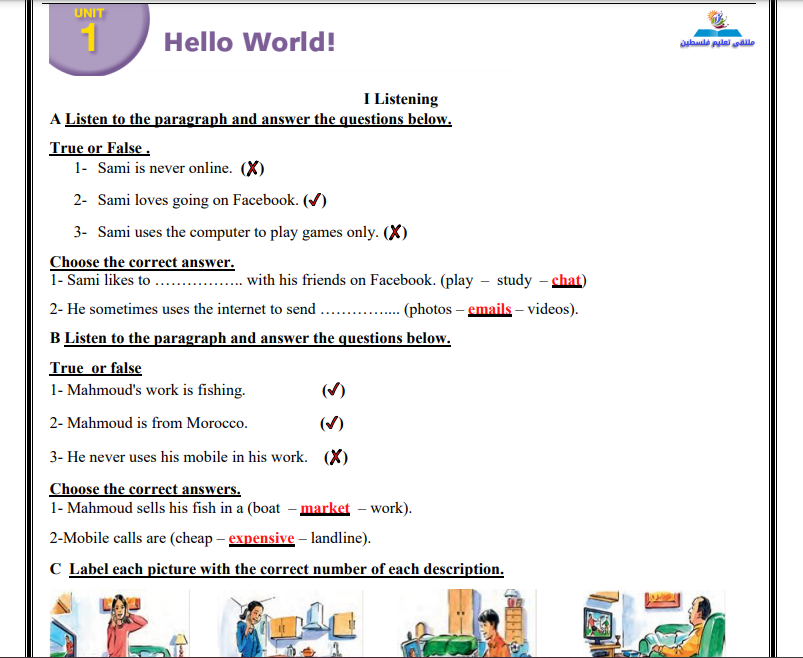Click the 'I Listening' section heading
The height and width of the screenshot is (658, 803).
pyautogui.click(x=401, y=98)
